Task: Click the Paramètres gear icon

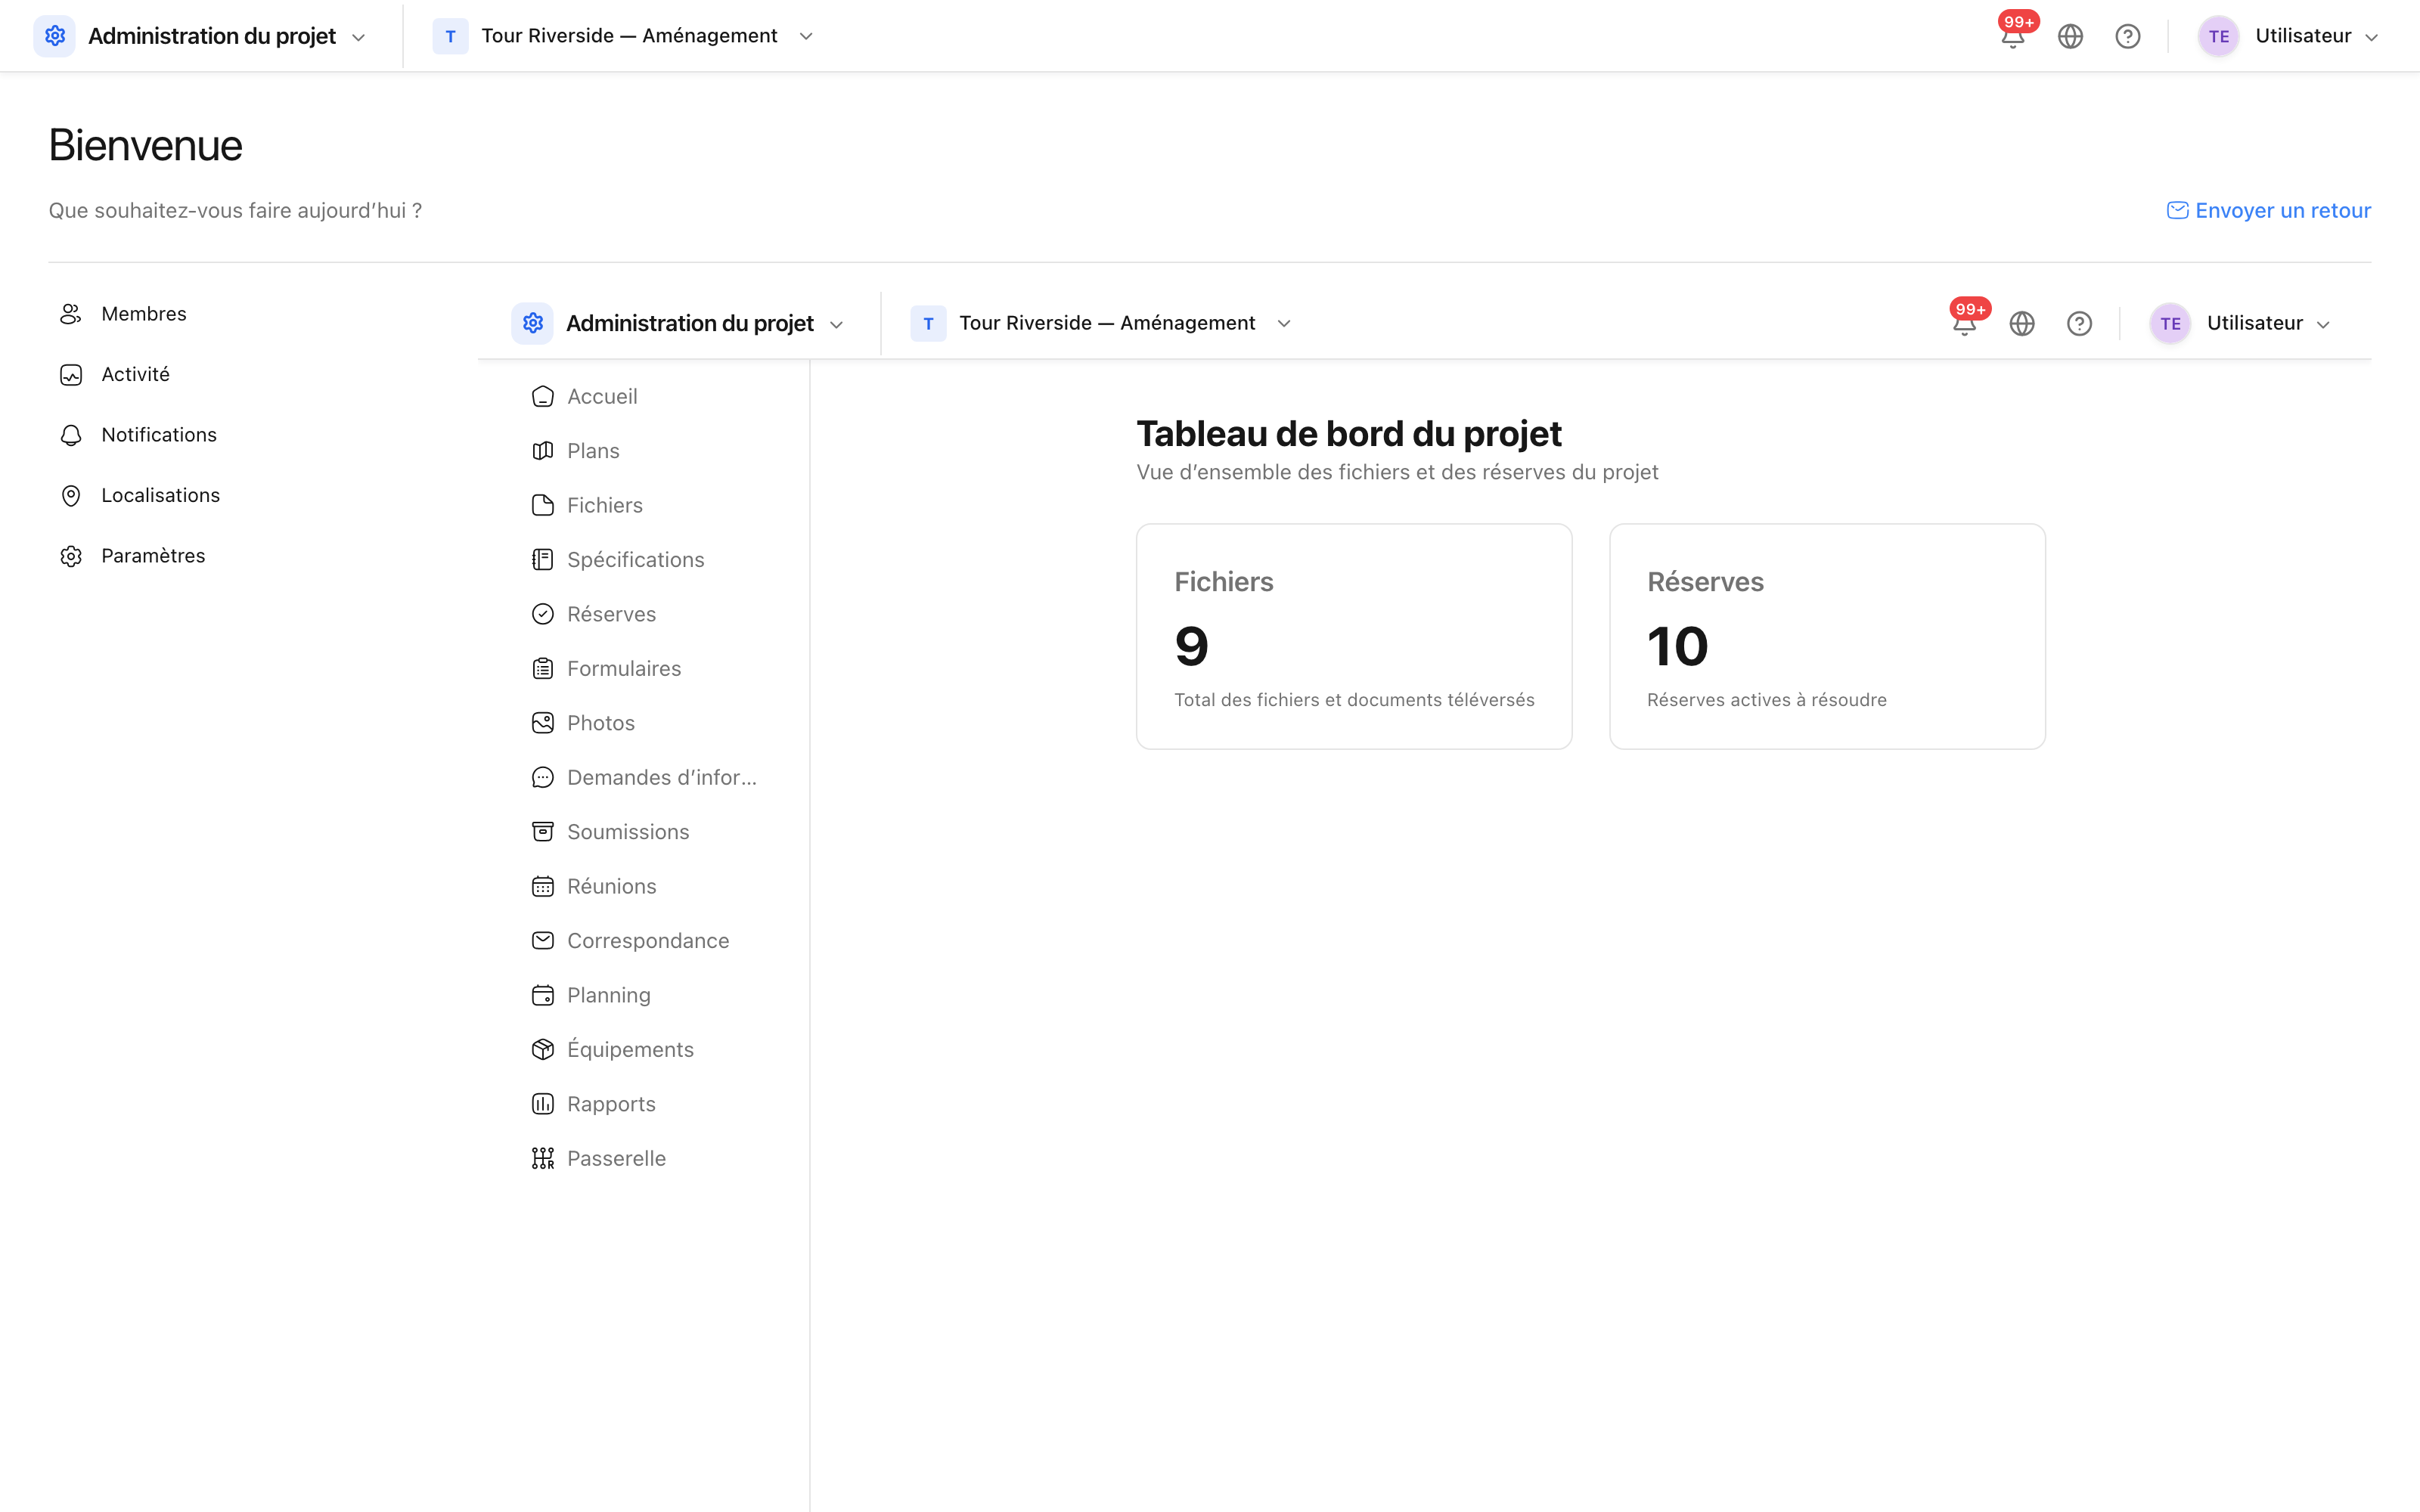Action: coord(71,556)
